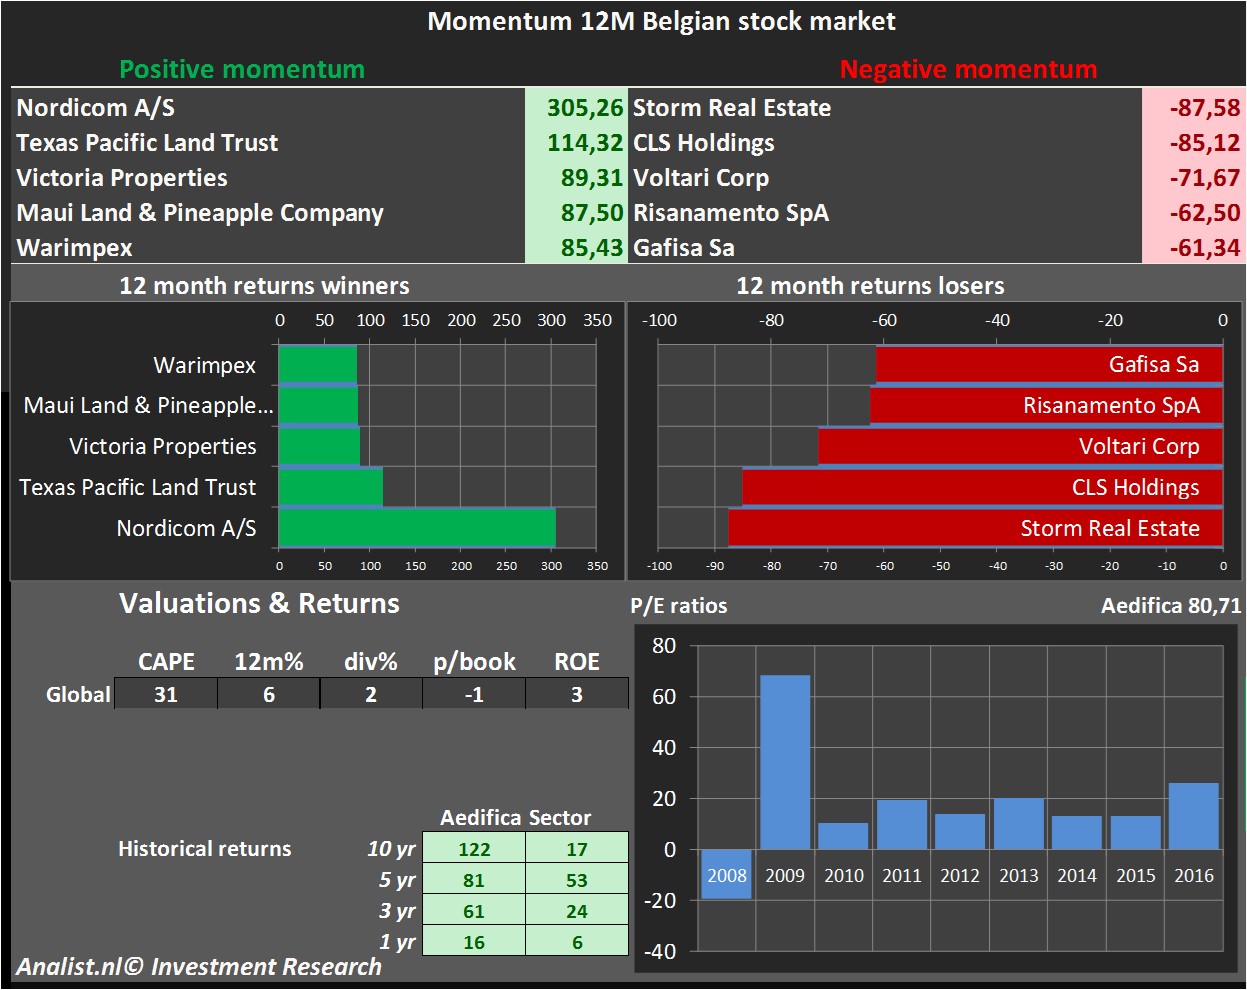Click the green Nordicom A/S bar in winners chart
The image size is (1247, 990).
click(417, 527)
